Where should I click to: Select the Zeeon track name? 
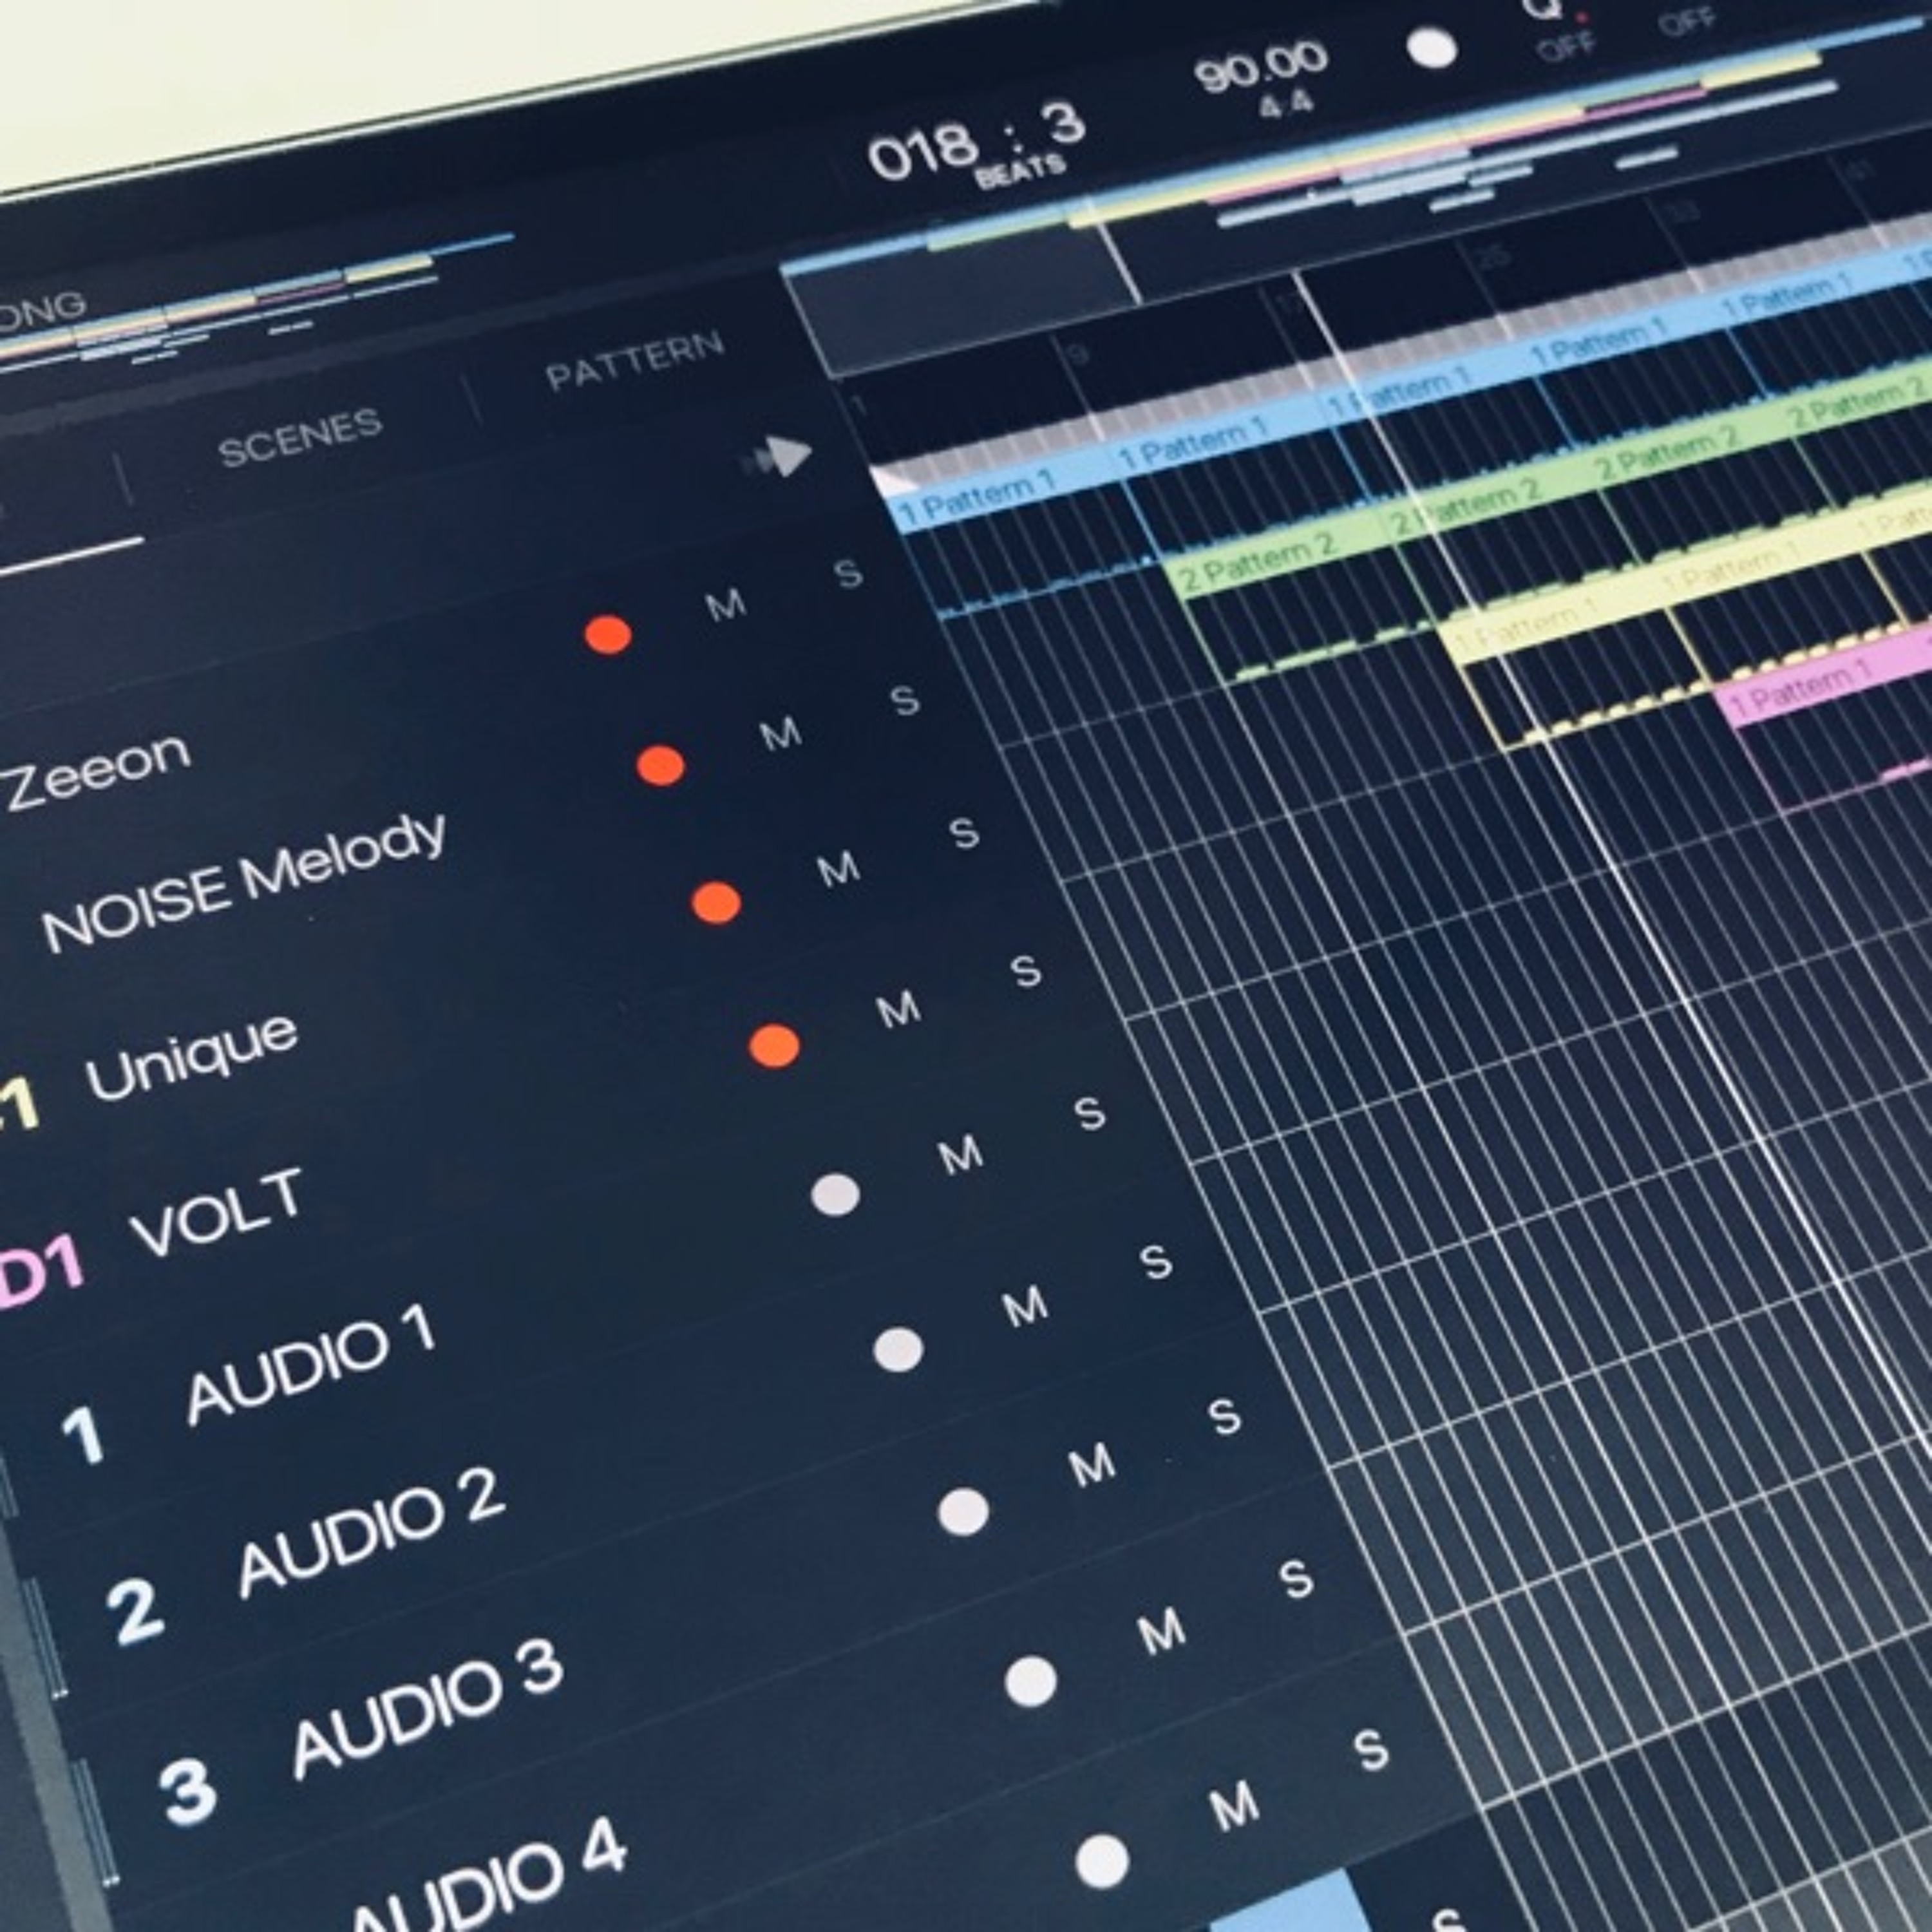tap(97, 772)
